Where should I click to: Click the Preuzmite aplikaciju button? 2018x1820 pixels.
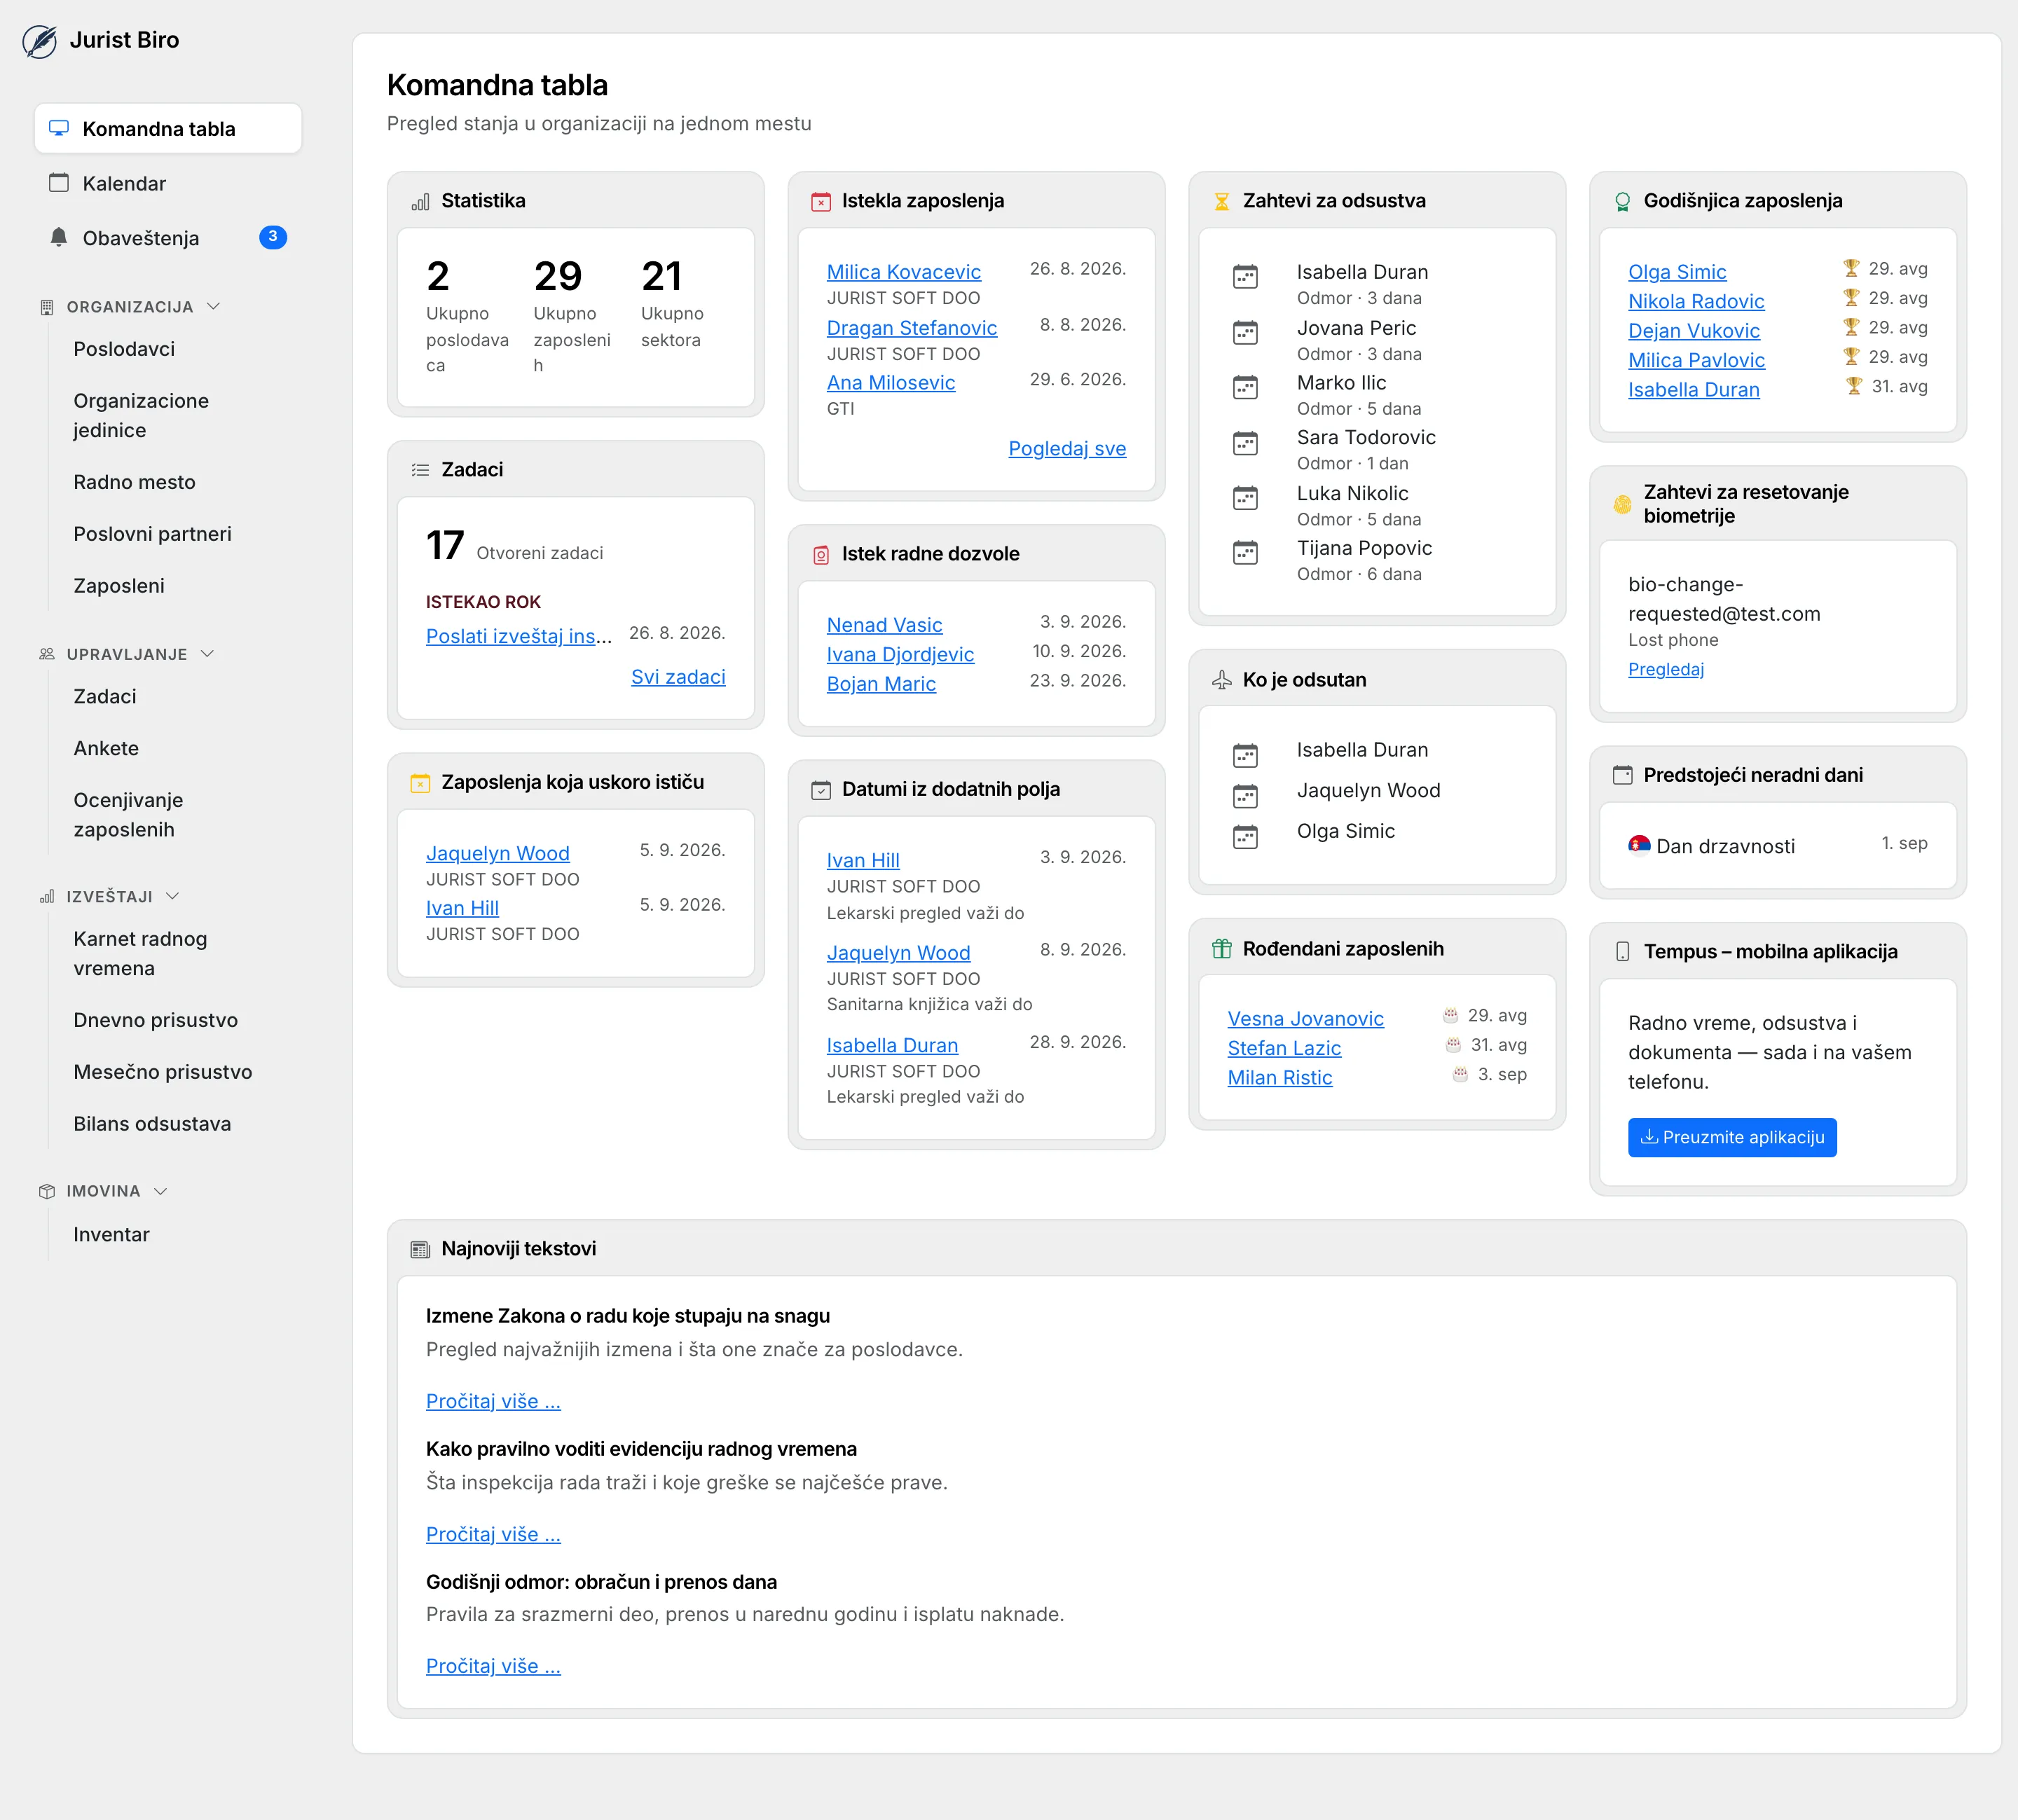[1732, 1138]
